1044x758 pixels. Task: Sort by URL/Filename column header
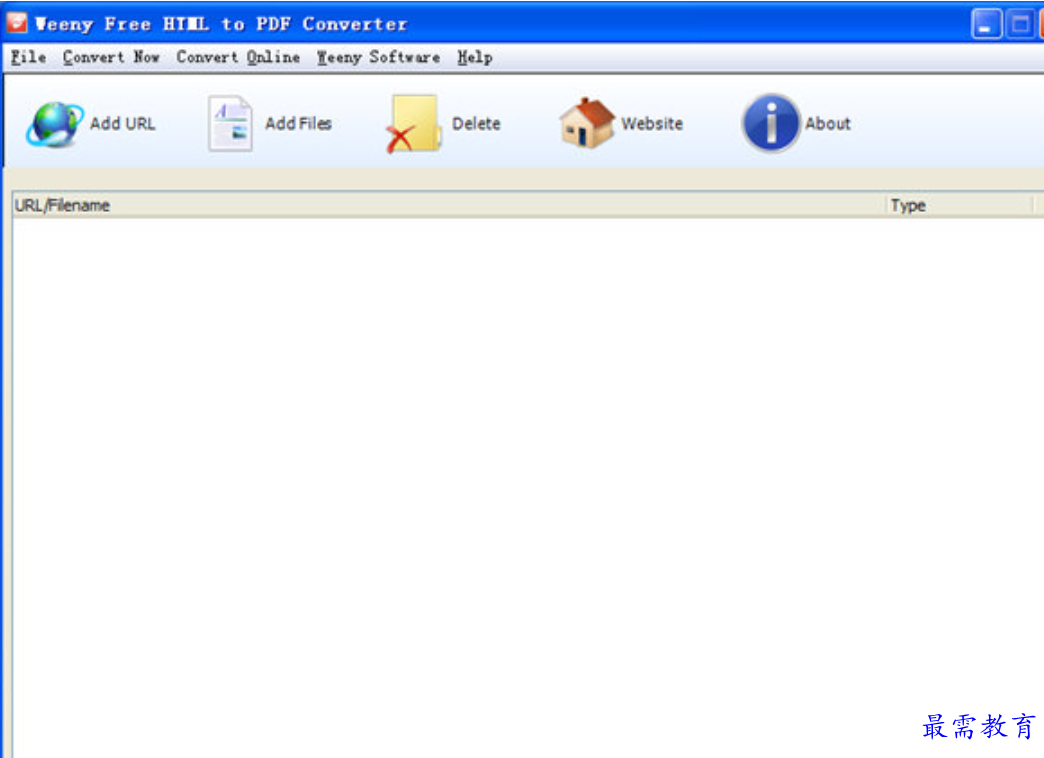[x=449, y=205]
